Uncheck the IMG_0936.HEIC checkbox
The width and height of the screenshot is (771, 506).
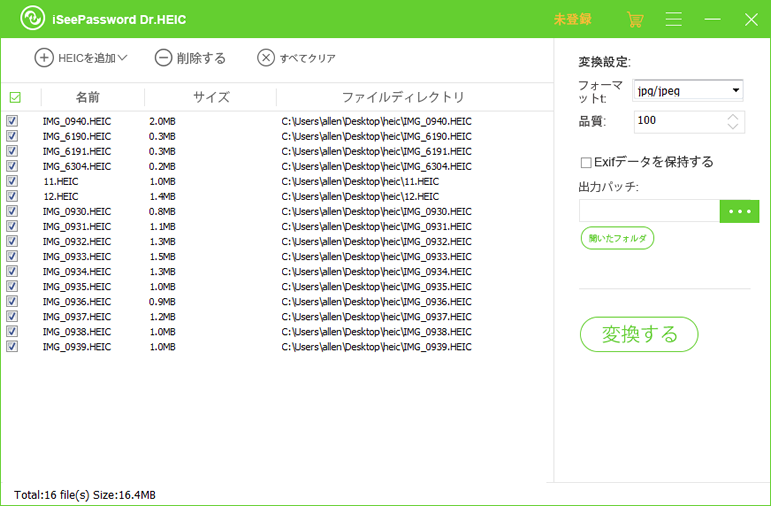(12, 301)
